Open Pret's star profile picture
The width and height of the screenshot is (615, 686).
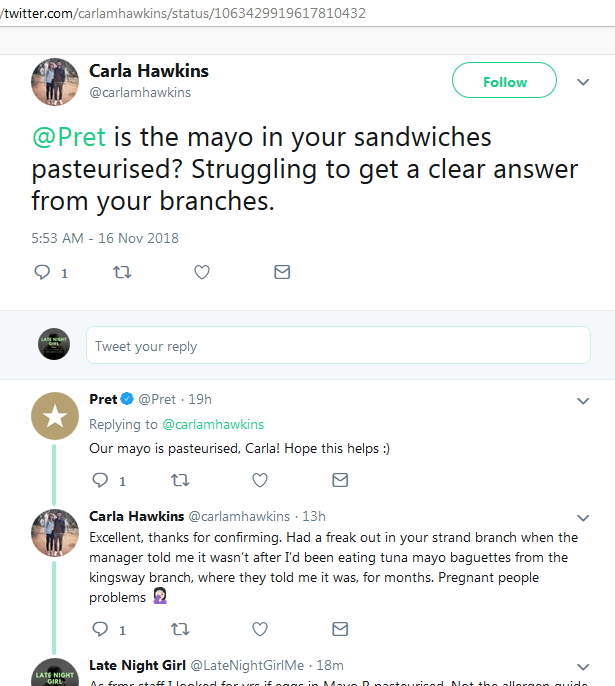[55, 418]
